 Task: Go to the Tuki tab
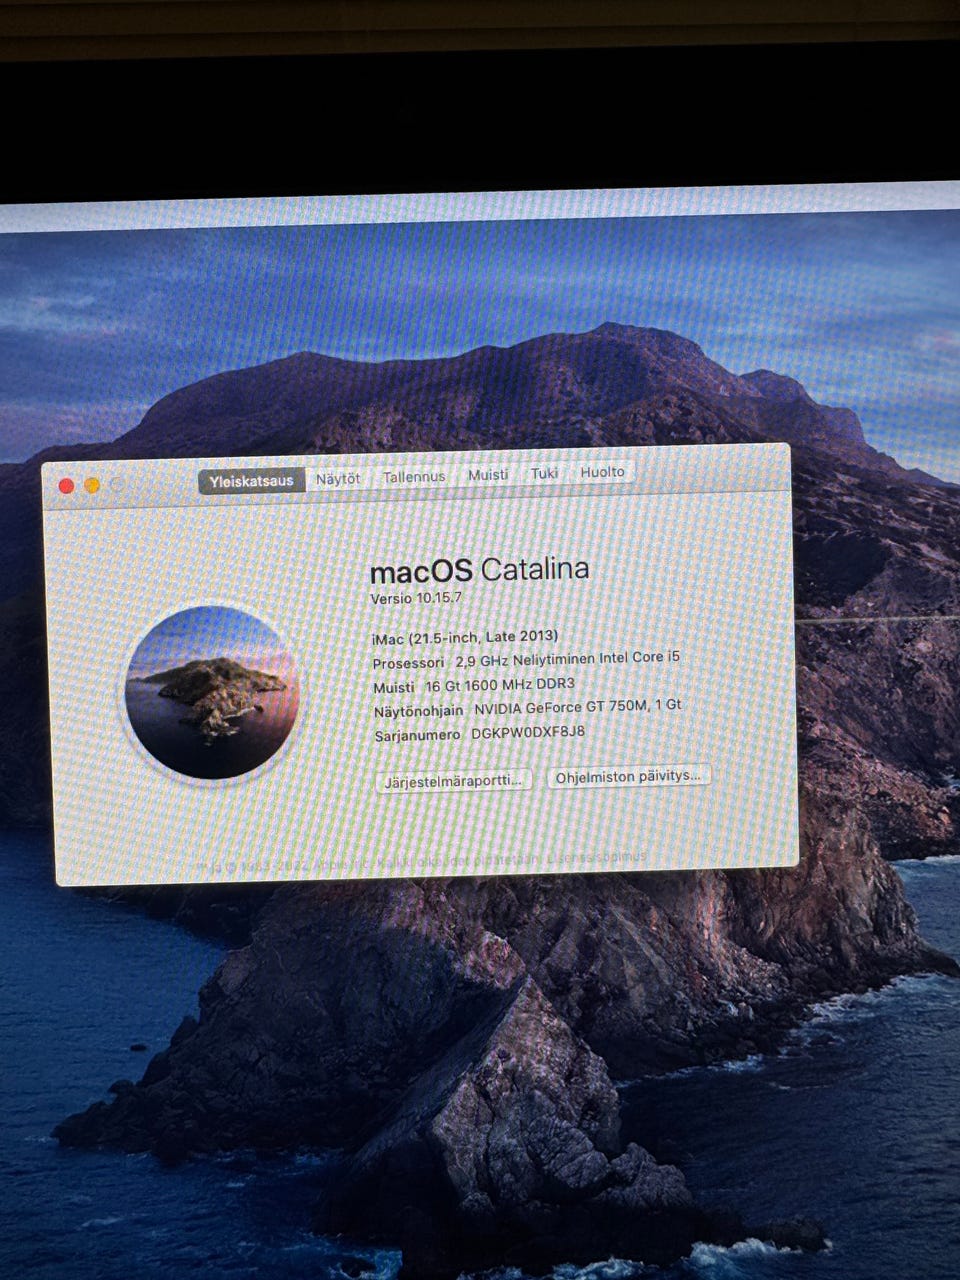[x=544, y=473]
